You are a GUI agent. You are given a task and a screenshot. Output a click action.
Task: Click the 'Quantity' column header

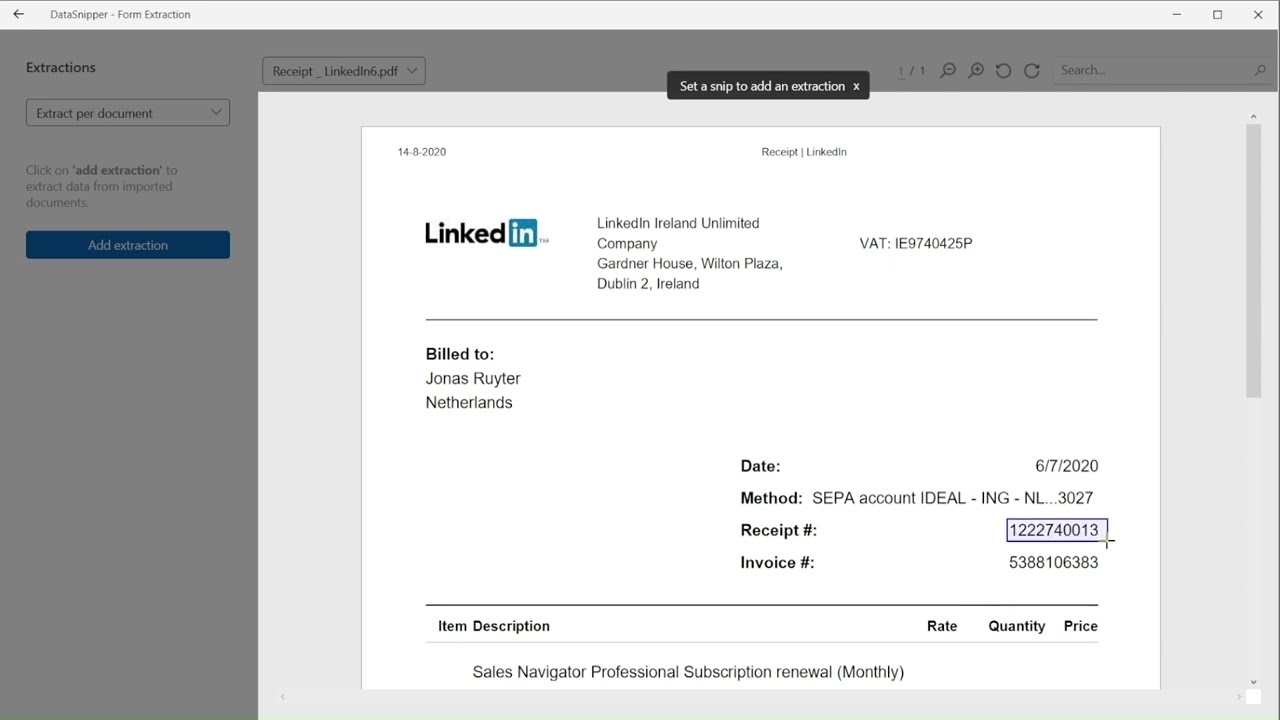[1017, 626]
